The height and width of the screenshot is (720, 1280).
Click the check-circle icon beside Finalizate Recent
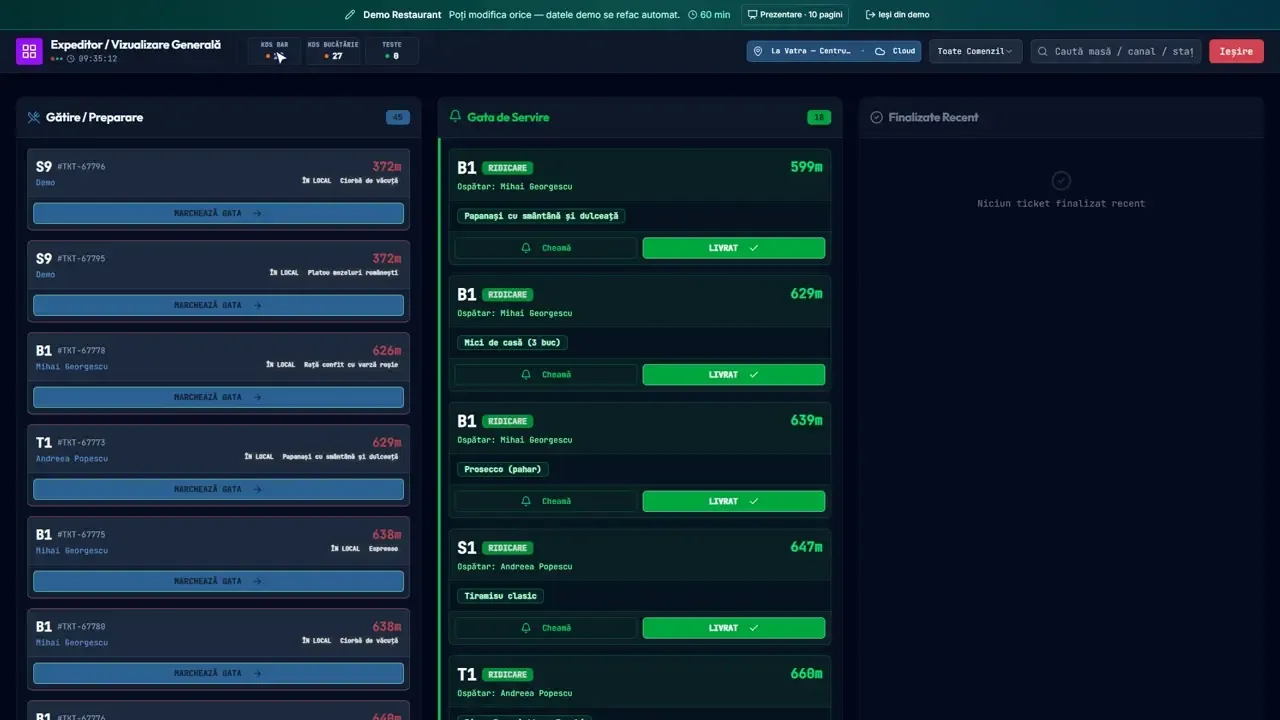click(877, 117)
